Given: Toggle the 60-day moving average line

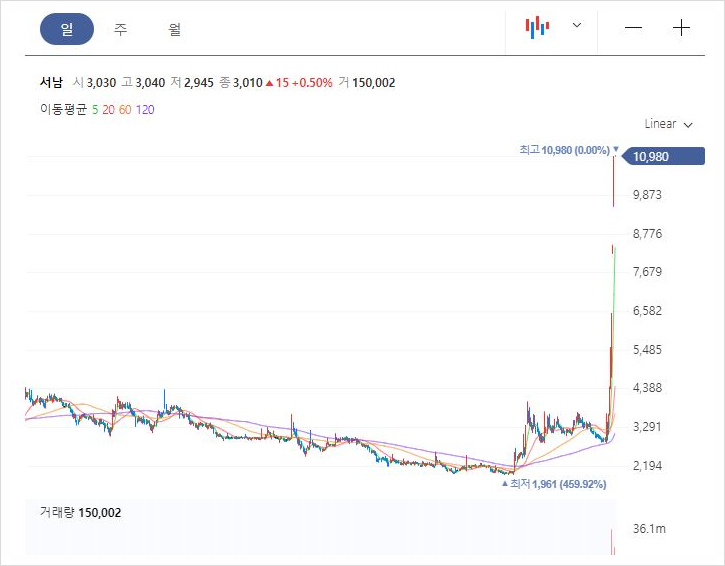Looking at the screenshot, I should coord(125,110).
